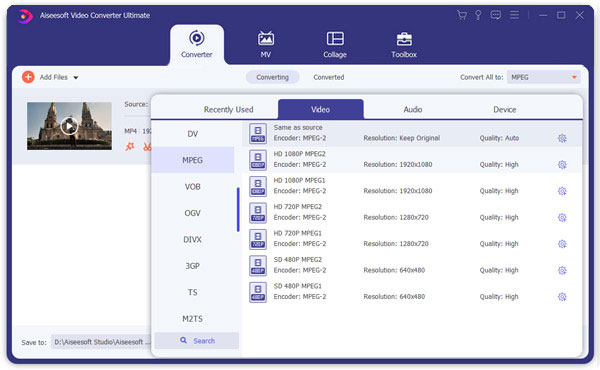This screenshot has width=600, height=370.
Task: Select the Audio format tab
Action: (412, 109)
